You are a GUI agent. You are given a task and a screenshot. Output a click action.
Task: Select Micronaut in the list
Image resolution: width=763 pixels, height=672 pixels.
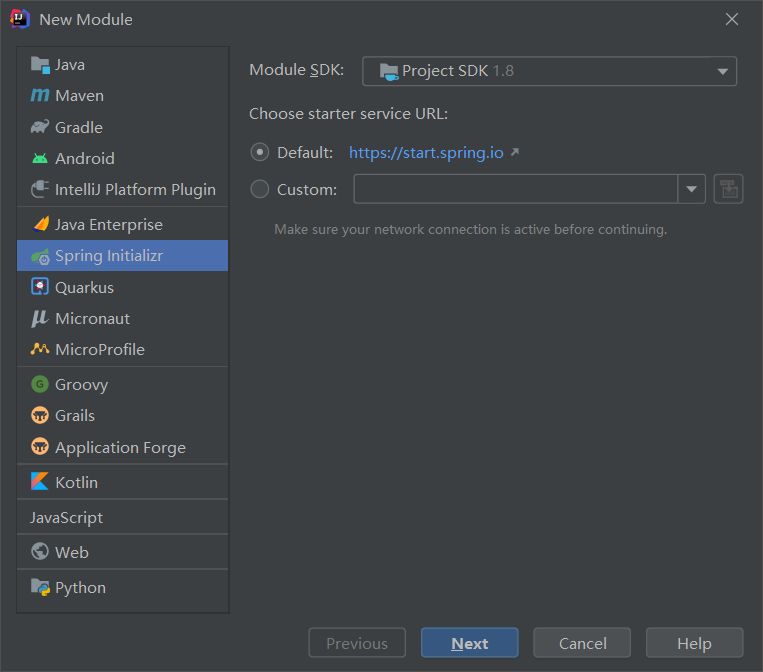[x=123, y=318]
